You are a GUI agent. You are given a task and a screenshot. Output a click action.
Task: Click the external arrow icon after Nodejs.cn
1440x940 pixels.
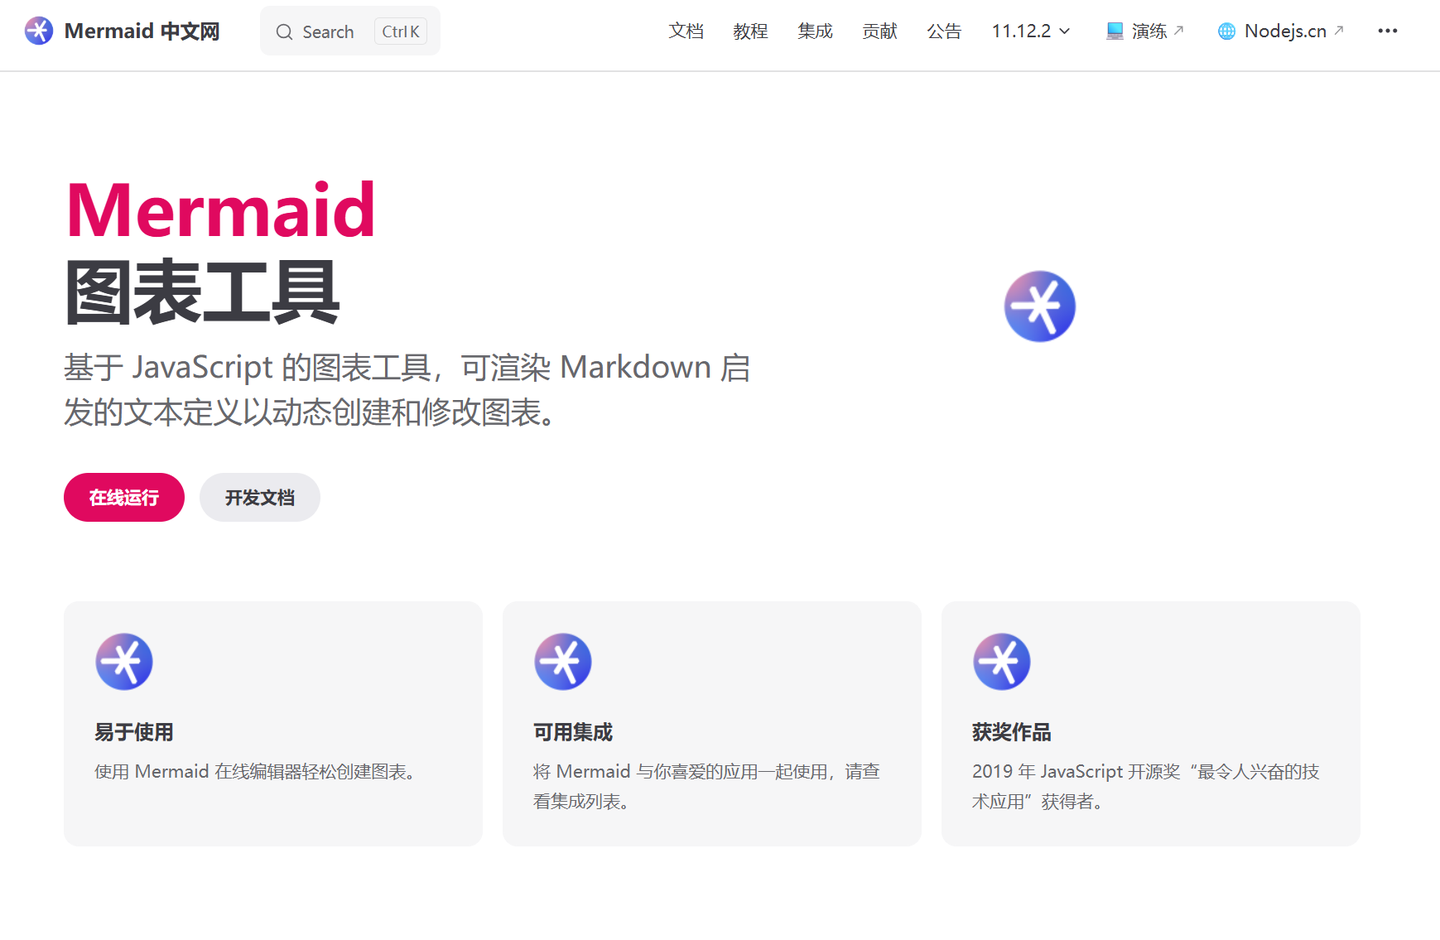[1338, 30]
